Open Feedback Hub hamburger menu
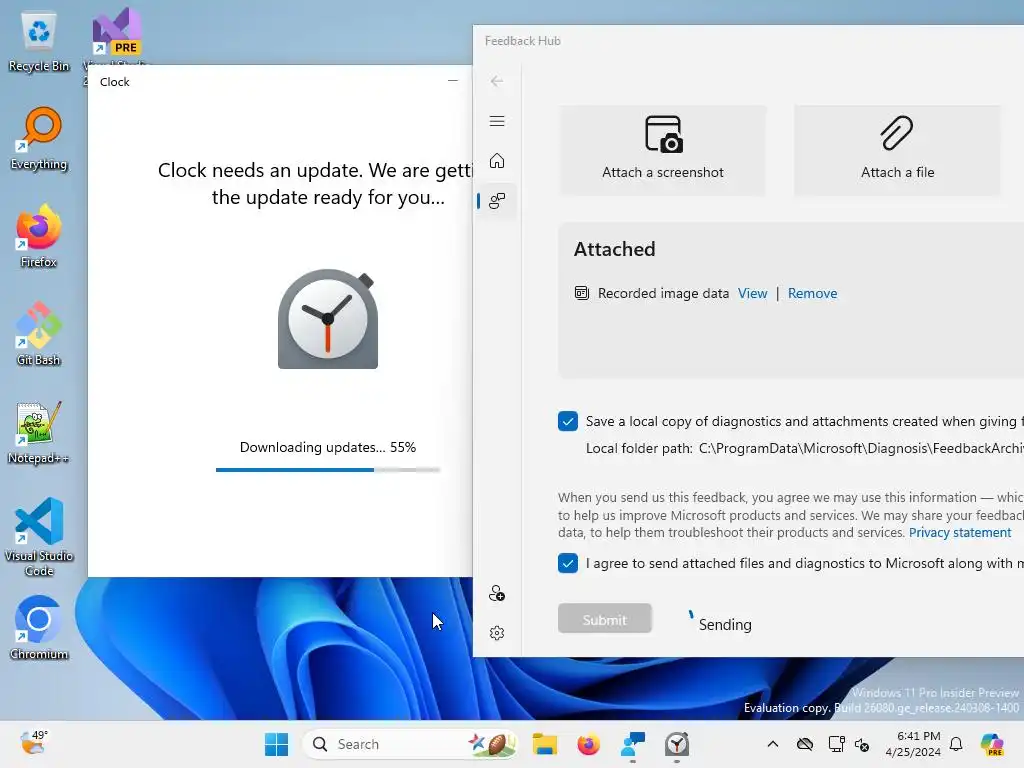1024x768 pixels. [497, 121]
